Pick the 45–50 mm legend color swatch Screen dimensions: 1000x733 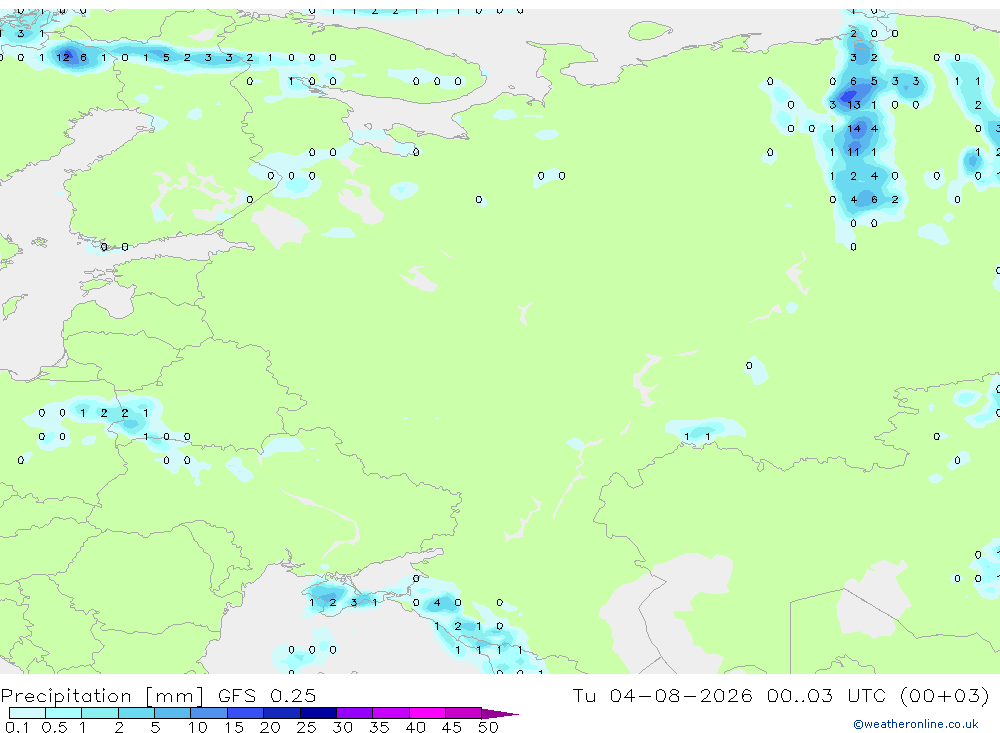[463, 713]
